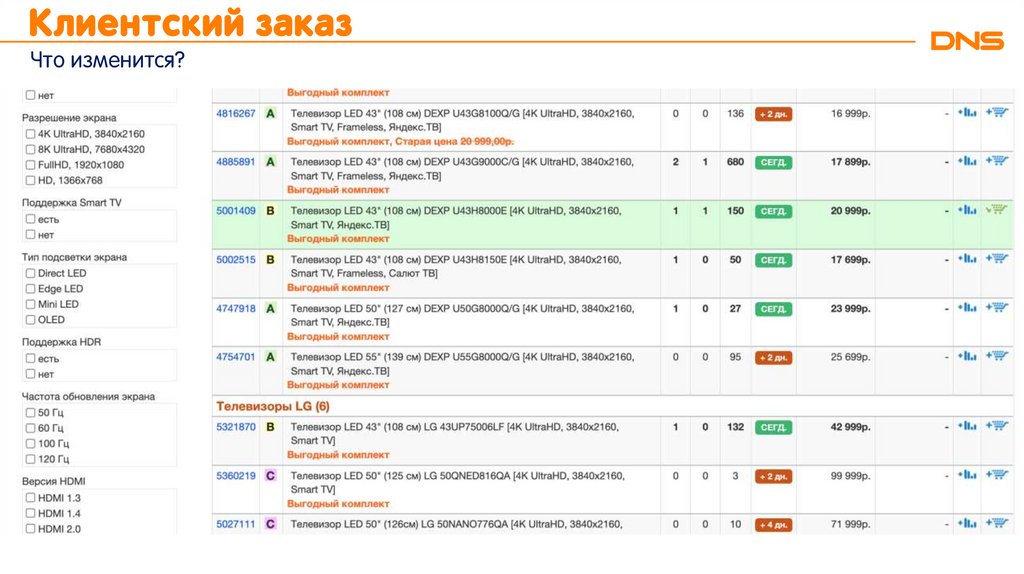Enable Smart TV 'есть' filter
Viewport: 1024px width, 574px height.
pyautogui.click(x=30, y=219)
